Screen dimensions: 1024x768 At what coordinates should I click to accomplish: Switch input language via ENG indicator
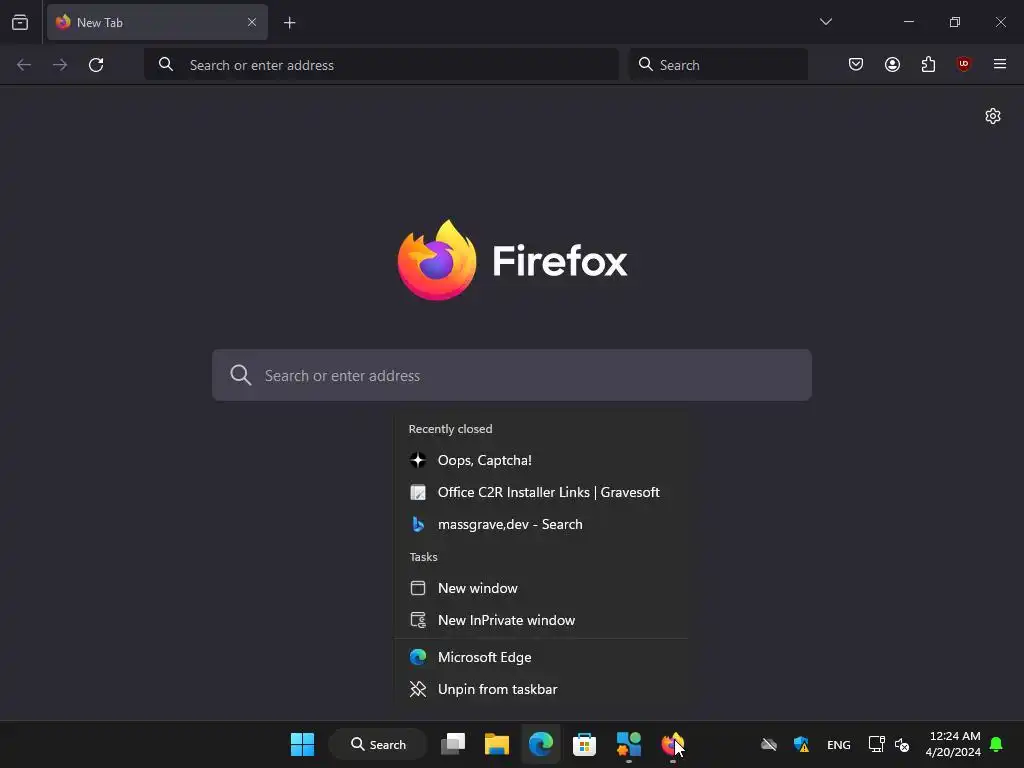839,744
